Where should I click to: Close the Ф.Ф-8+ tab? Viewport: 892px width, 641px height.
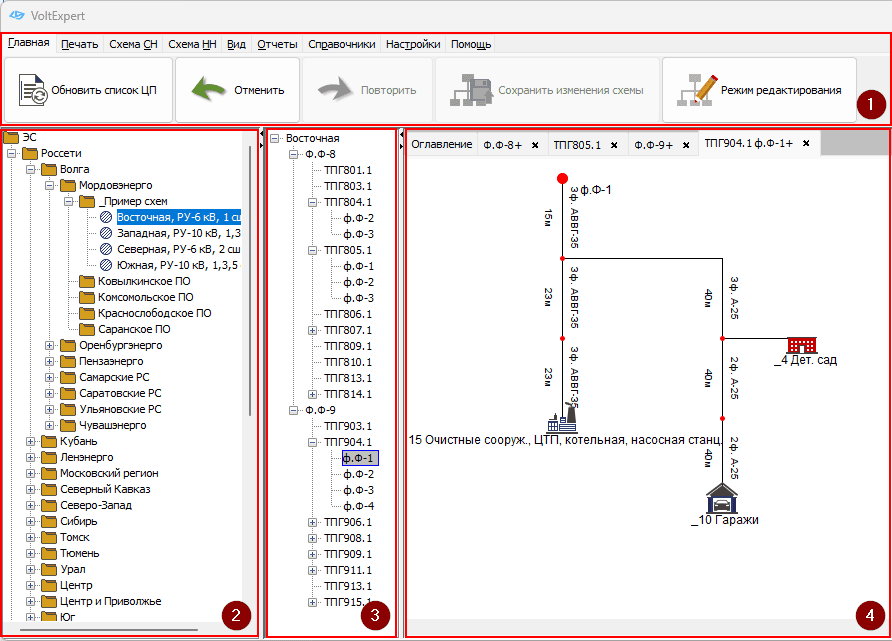tap(535, 145)
